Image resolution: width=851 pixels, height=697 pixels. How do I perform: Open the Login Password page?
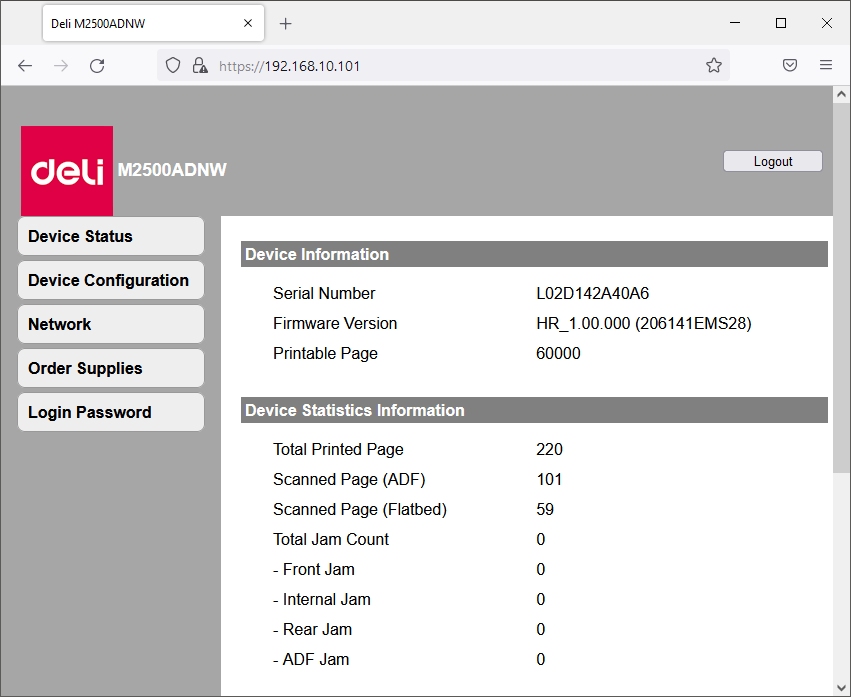[110, 413]
